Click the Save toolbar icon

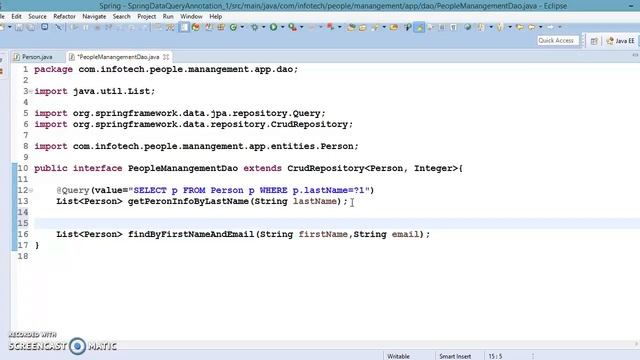(19, 27)
